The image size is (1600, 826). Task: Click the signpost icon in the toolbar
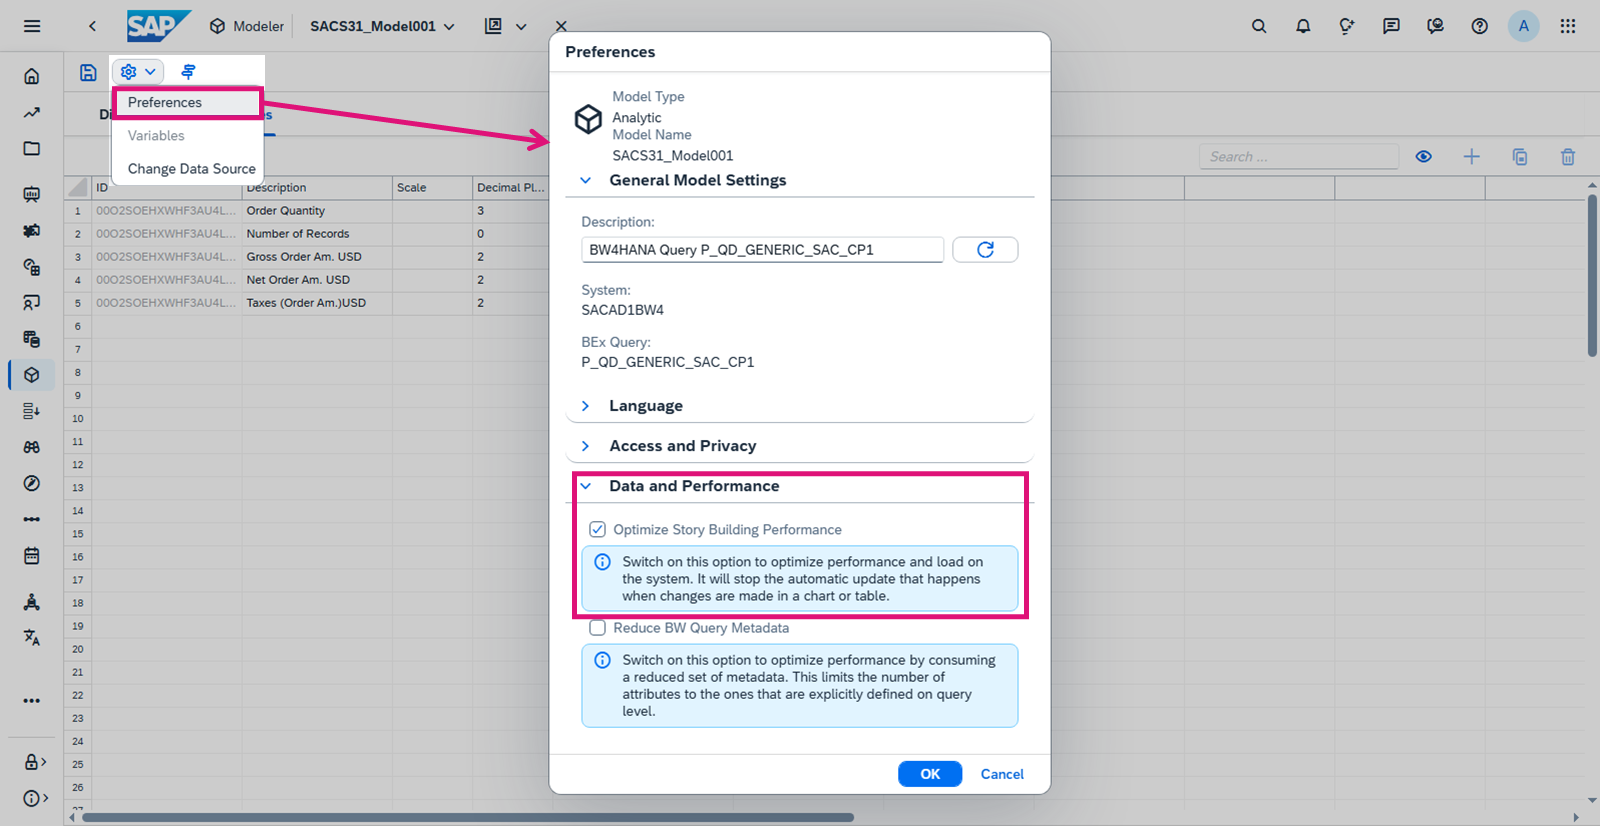(x=188, y=72)
